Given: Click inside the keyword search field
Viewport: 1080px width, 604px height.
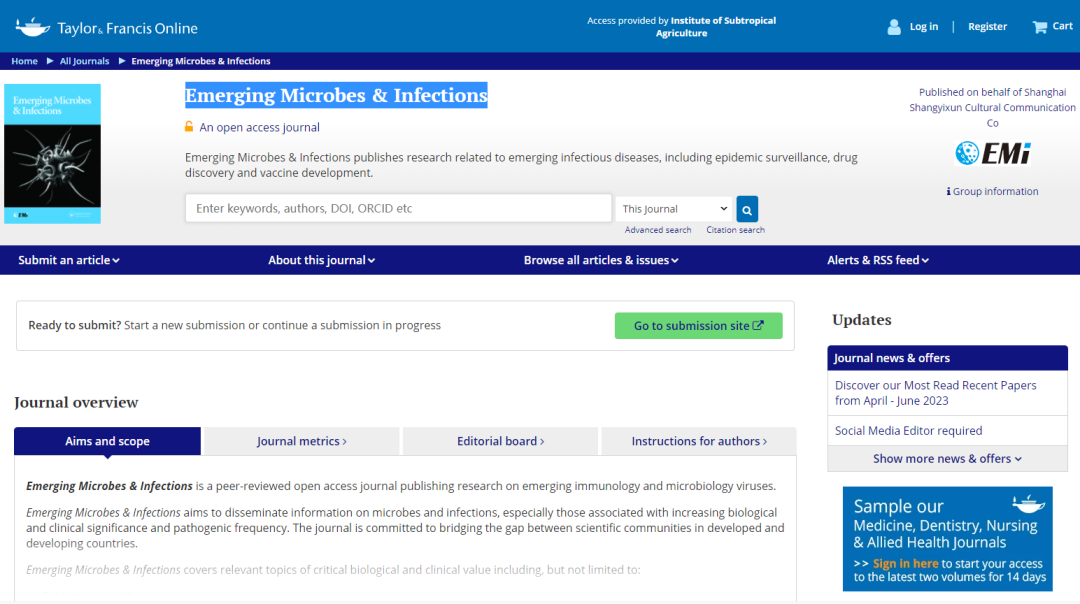Looking at the screenshot, I should point(398,208).
